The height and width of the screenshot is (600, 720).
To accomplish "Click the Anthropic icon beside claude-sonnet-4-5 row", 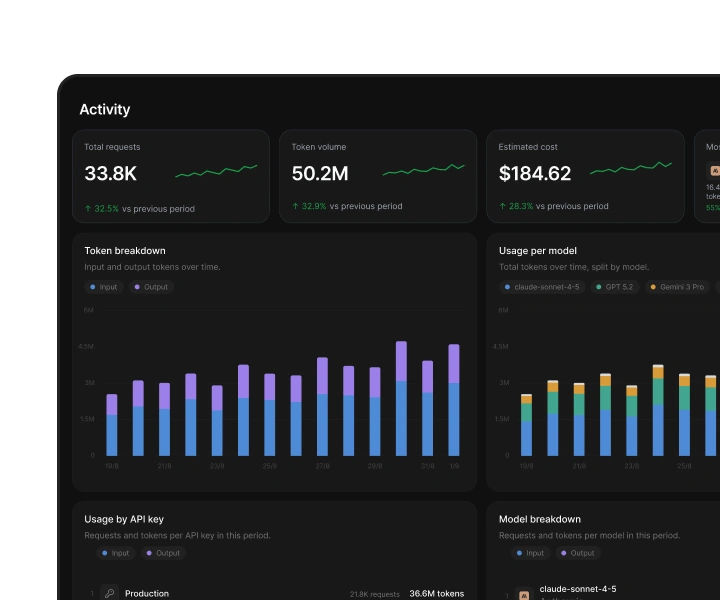I will pos(524,595).
